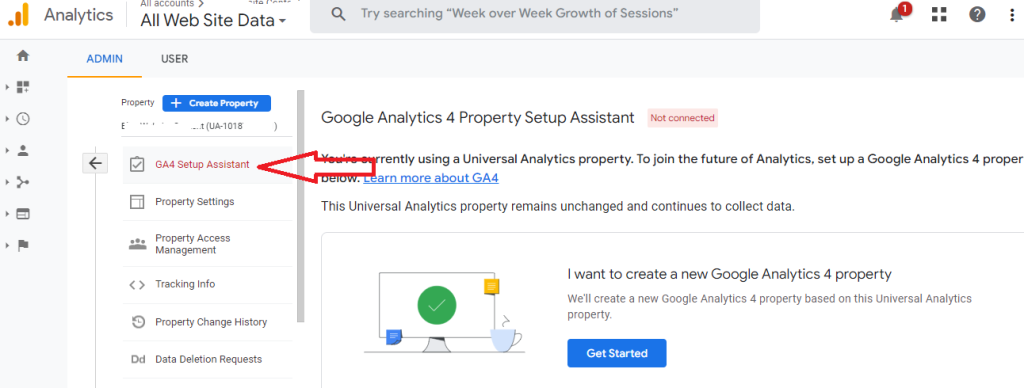Select the ADMIN tab
The image size is (1024, 388).
pyautogui.click(x=104, y=59)
